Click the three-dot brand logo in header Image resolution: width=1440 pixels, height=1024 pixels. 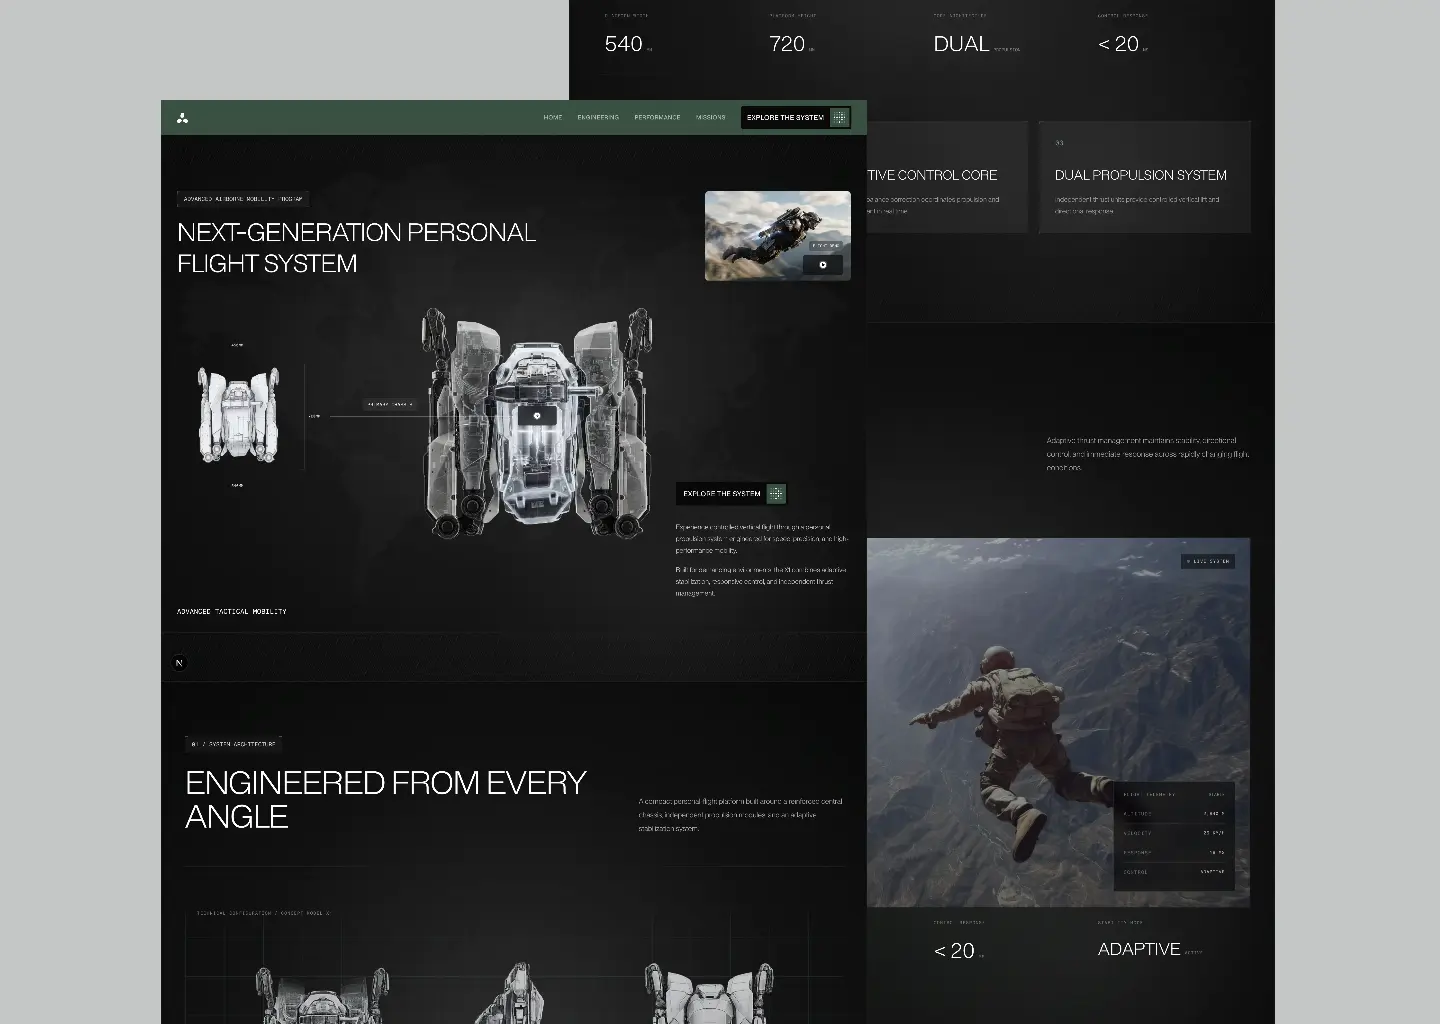(x=182, y=118)
